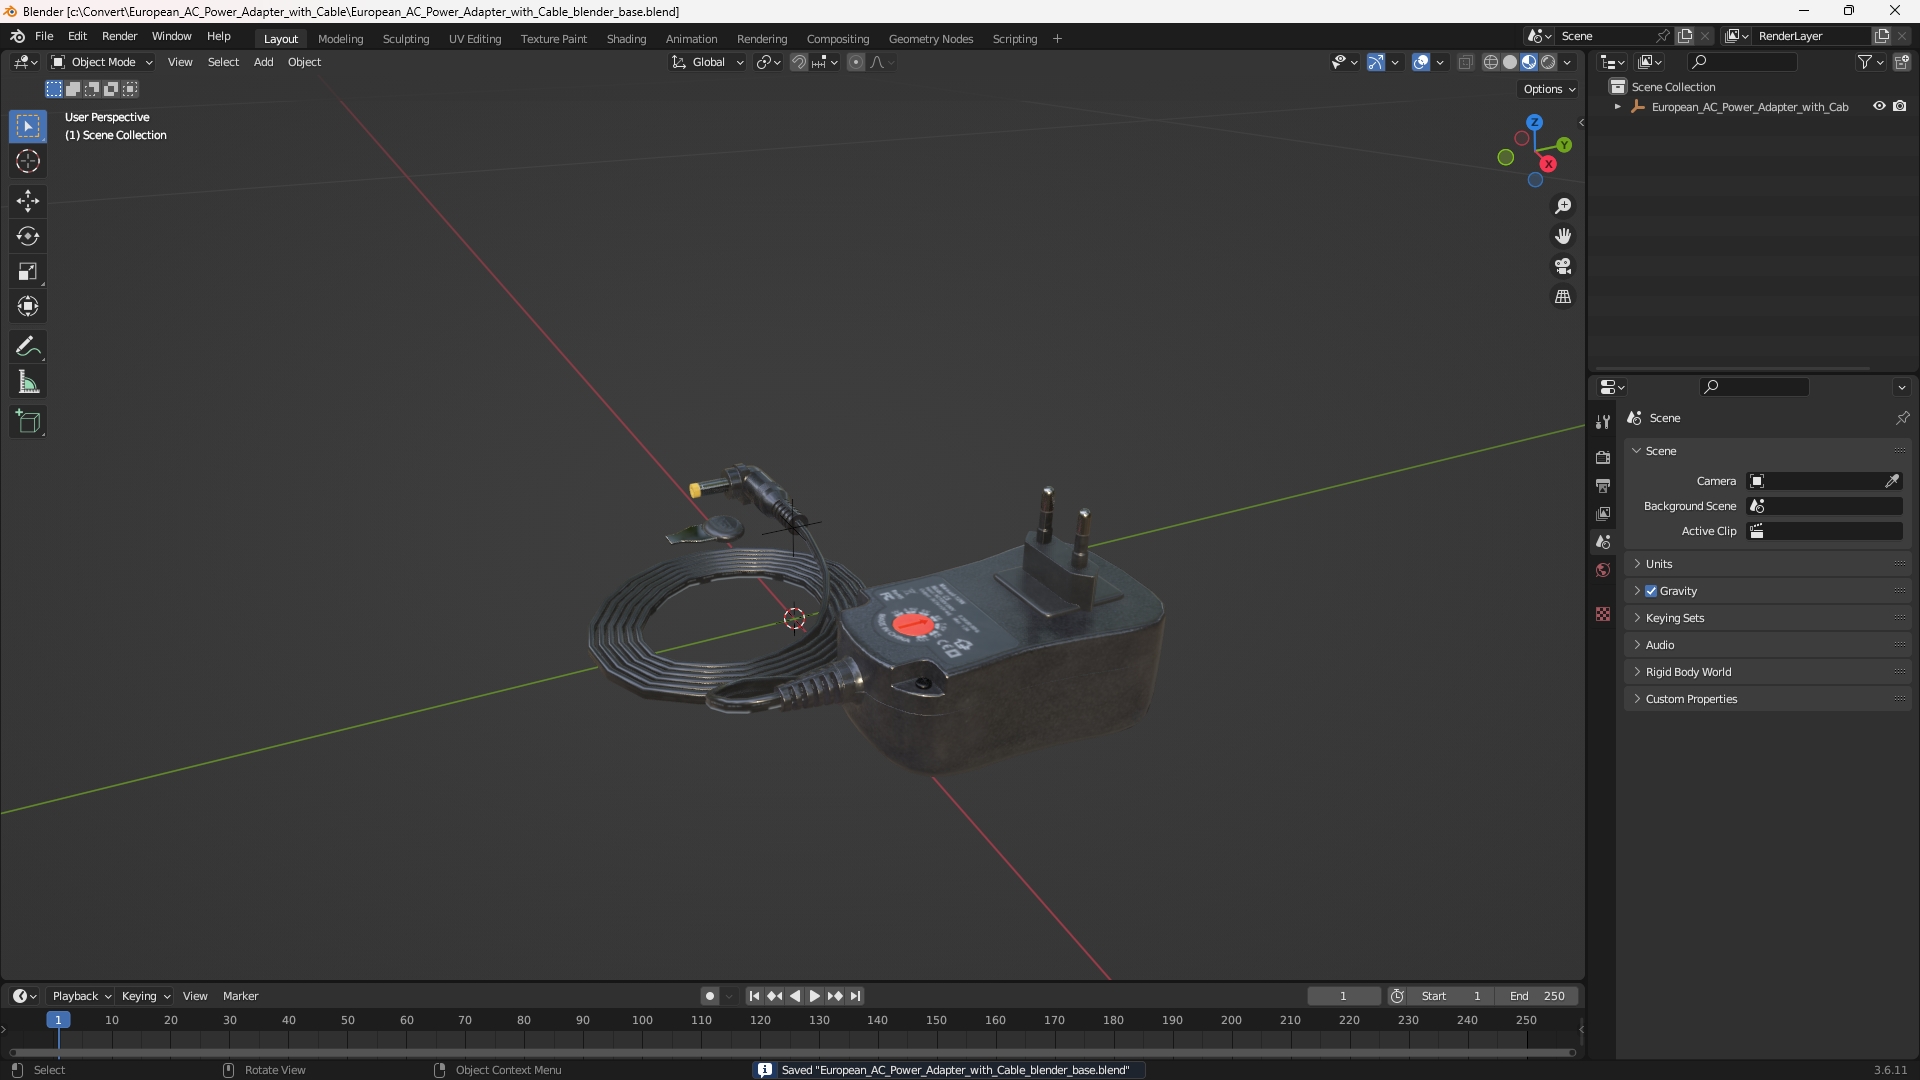This screenshot has height=1080, width=1920.
Task: Open the Render menu
Action: [119, 36]
